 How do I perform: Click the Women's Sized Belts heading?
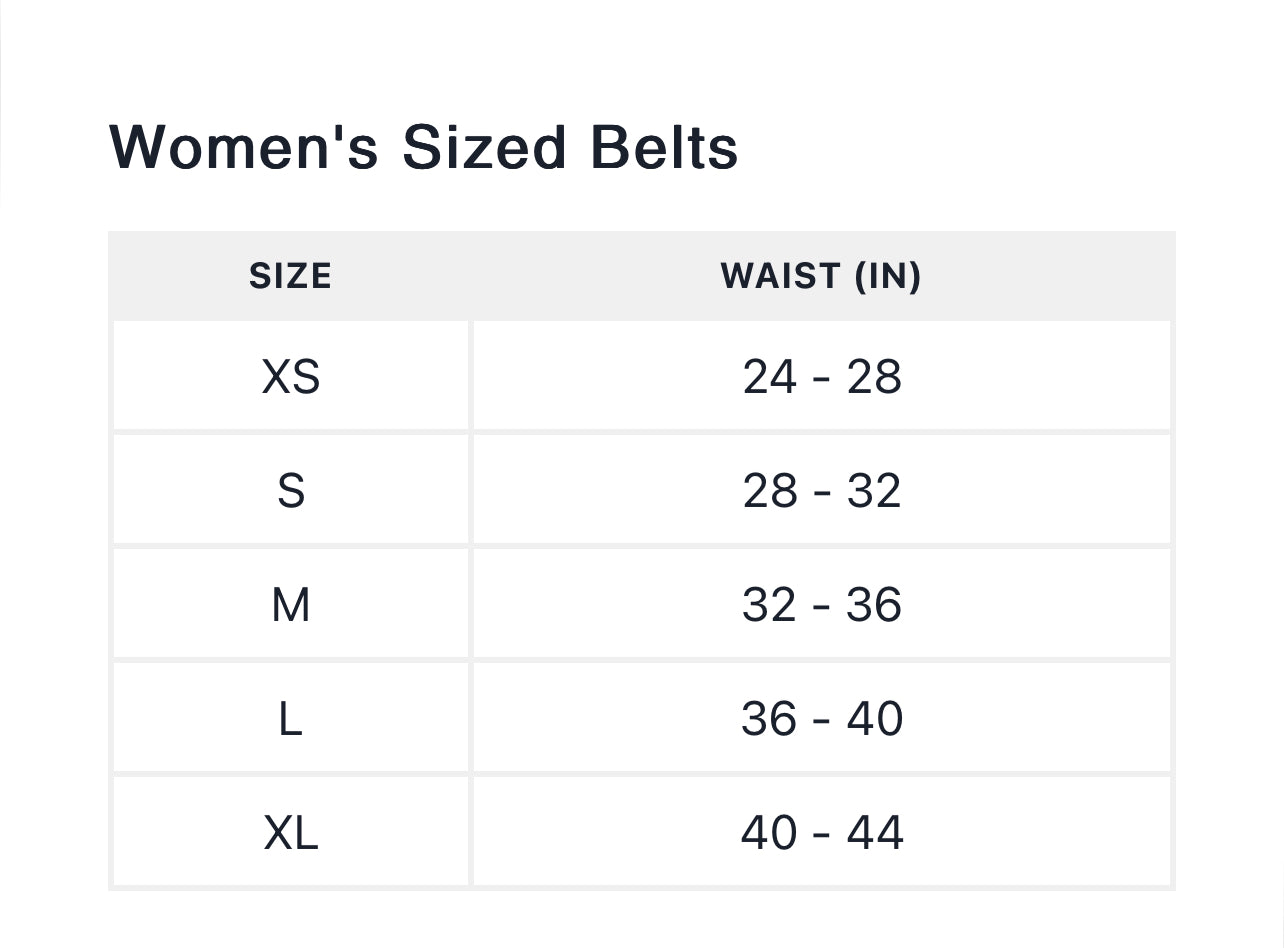[x=423, y=147]
